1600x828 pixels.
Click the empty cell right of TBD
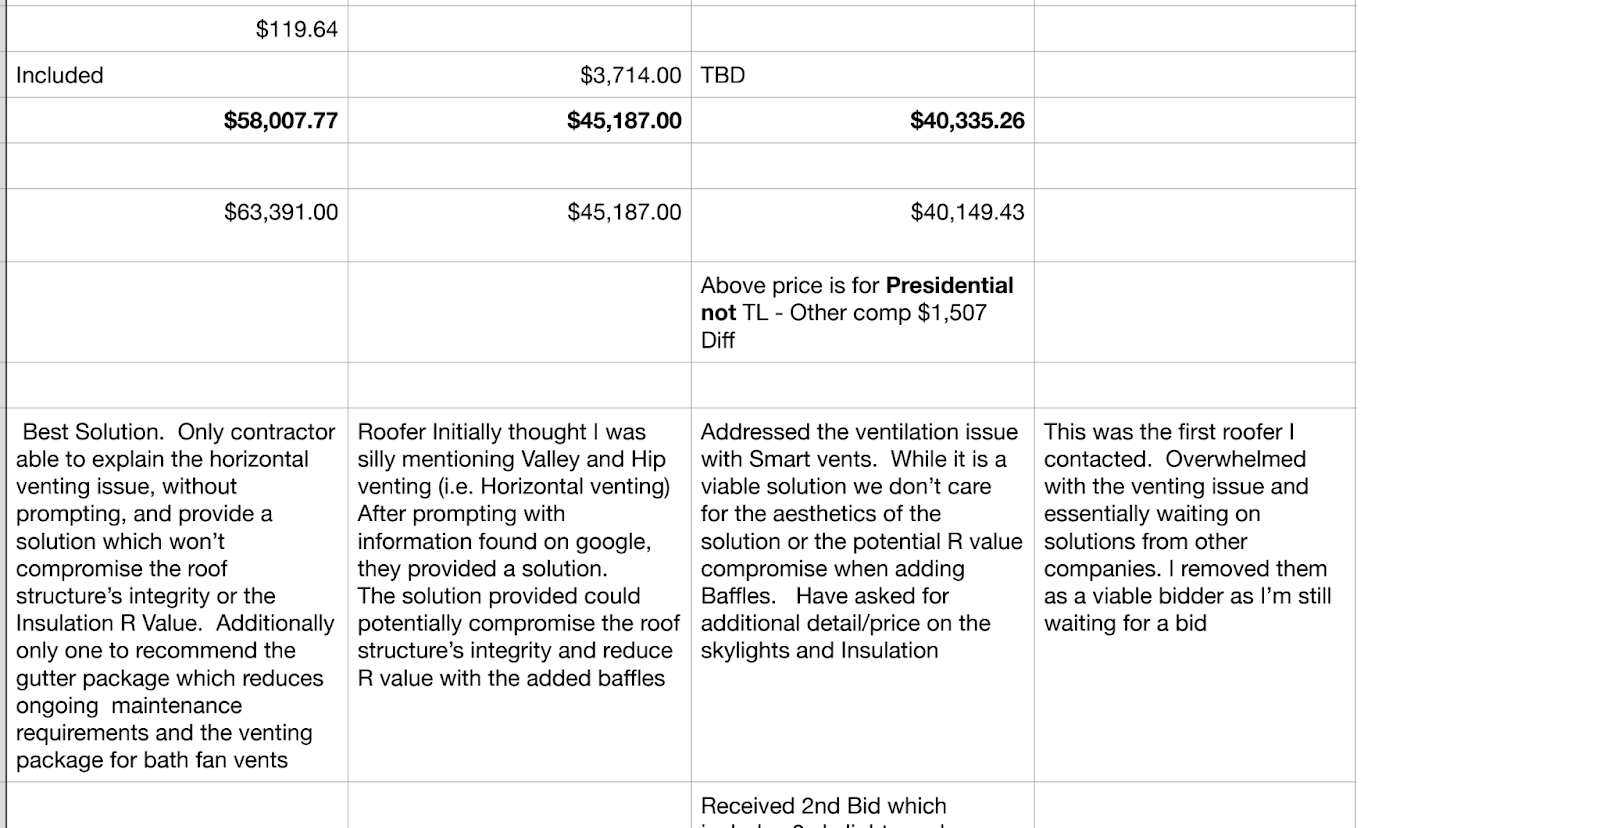[1194, 75]
